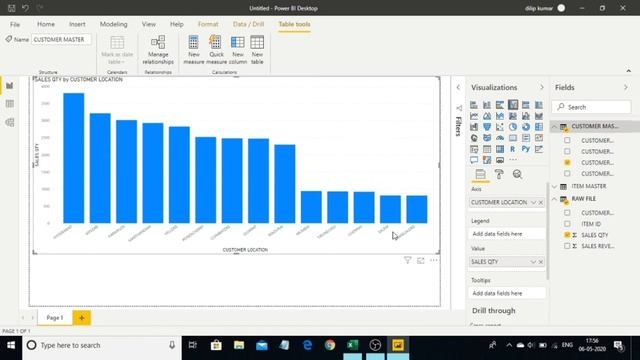Collapse the RAW FILE table
The height and width of the screenshot is (360, 640).
pyautogui.click(x=554, y=199)
